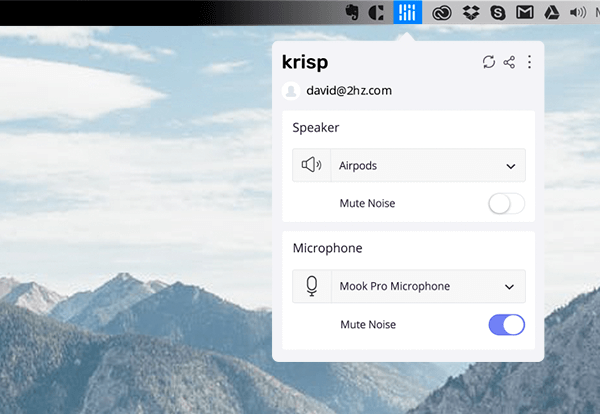This screenshot has width=600, height=414.
Task: Open the Google Drive menu bar icon
Action: [551, 13]
